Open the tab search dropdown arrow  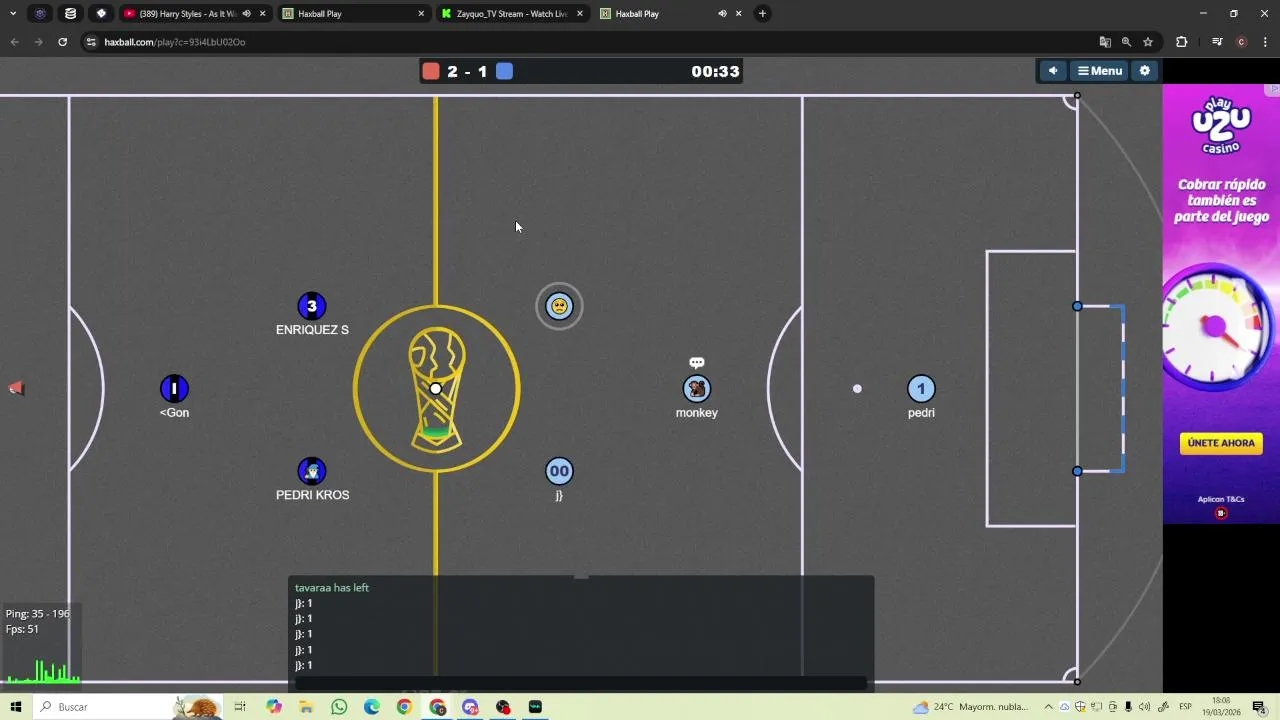click(x=13, y=14)
